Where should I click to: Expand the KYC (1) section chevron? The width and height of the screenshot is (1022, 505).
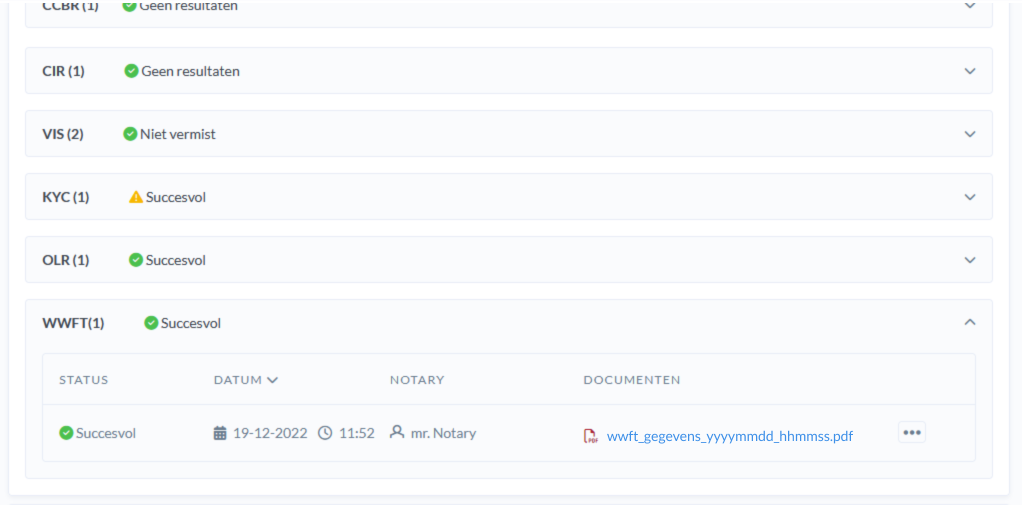(x=969, y=197)
